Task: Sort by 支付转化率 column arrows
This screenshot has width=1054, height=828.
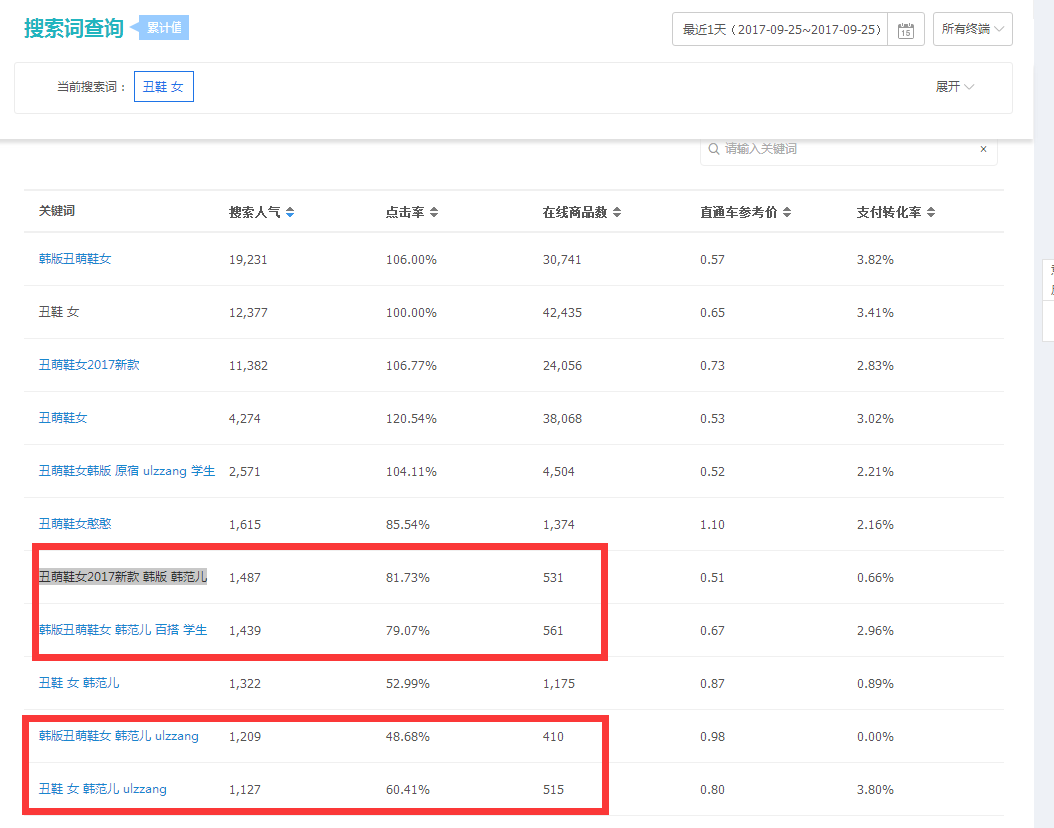Action: click(x=931, y=212)
